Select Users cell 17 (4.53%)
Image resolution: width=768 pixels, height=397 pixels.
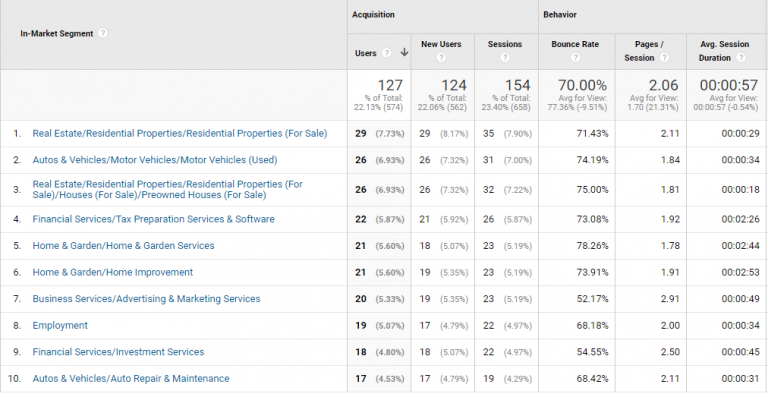[x=380, y=378]
